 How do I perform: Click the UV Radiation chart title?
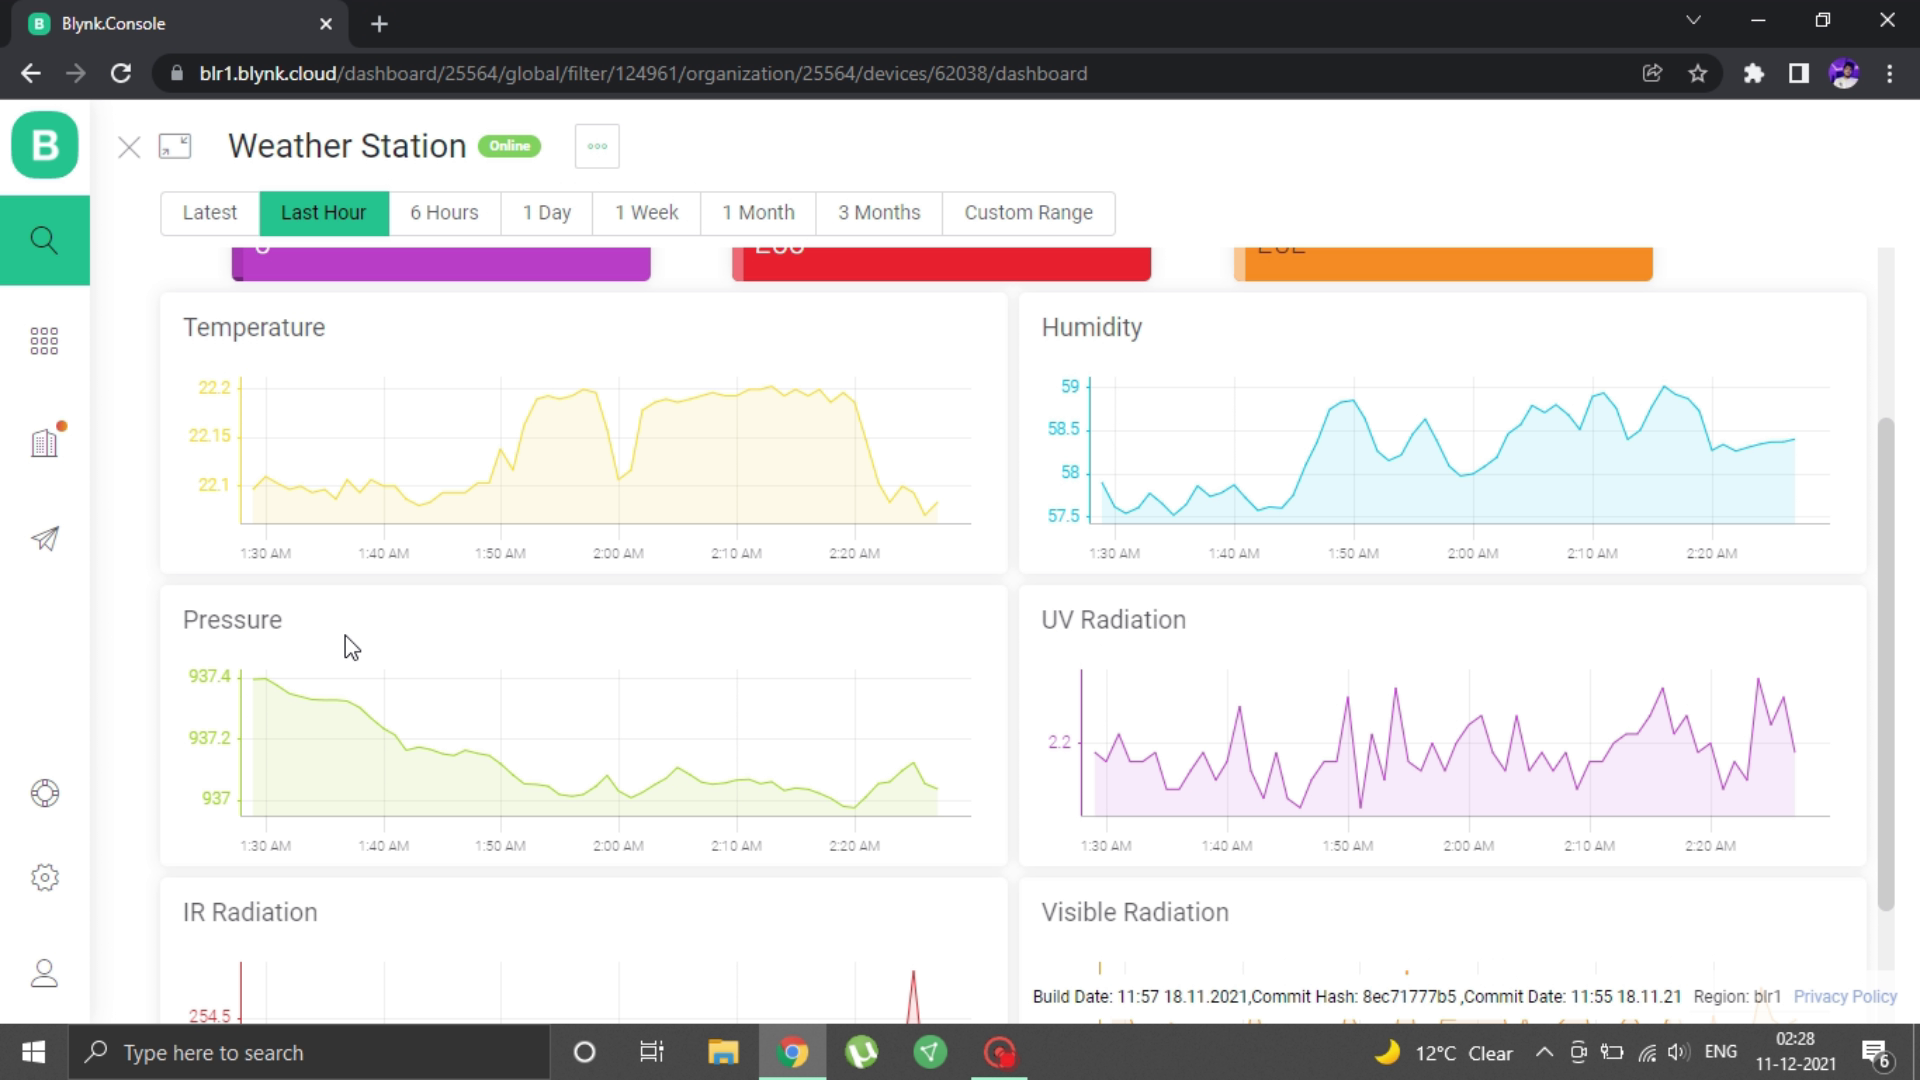[1114, 620]
